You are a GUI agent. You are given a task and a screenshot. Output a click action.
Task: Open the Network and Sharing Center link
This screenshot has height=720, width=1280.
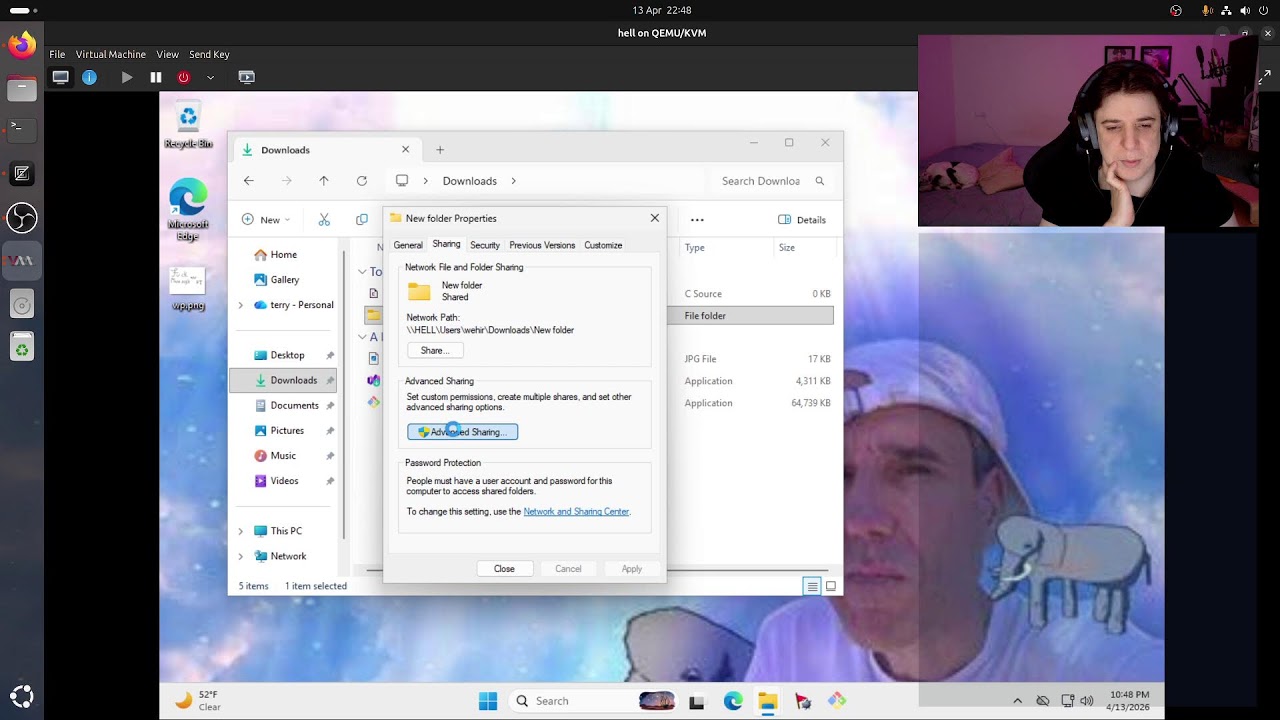(577, 512)
